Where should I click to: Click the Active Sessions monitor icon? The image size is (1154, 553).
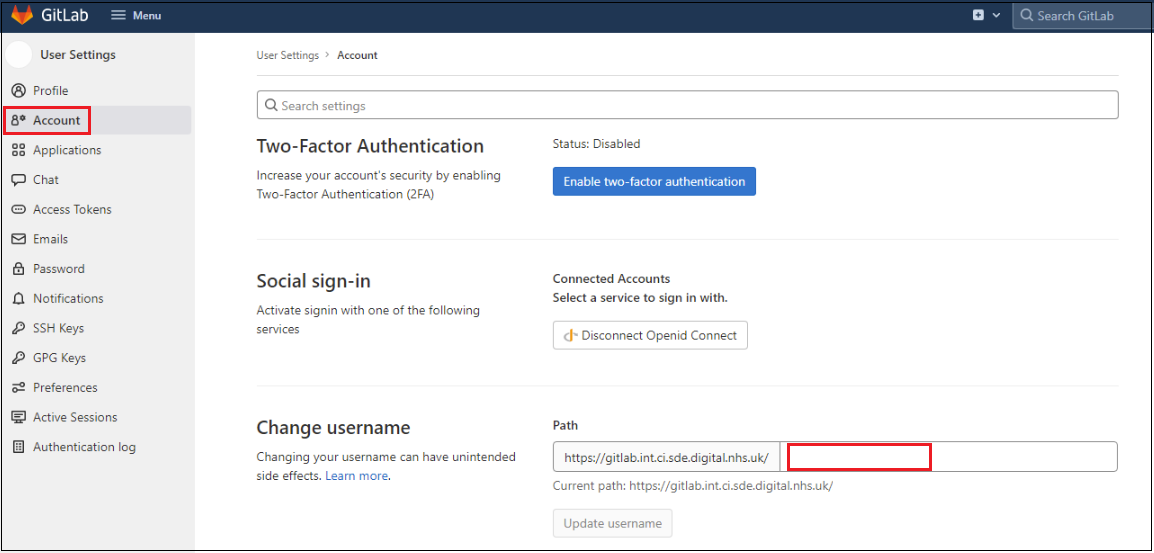[x=19, y=417]
